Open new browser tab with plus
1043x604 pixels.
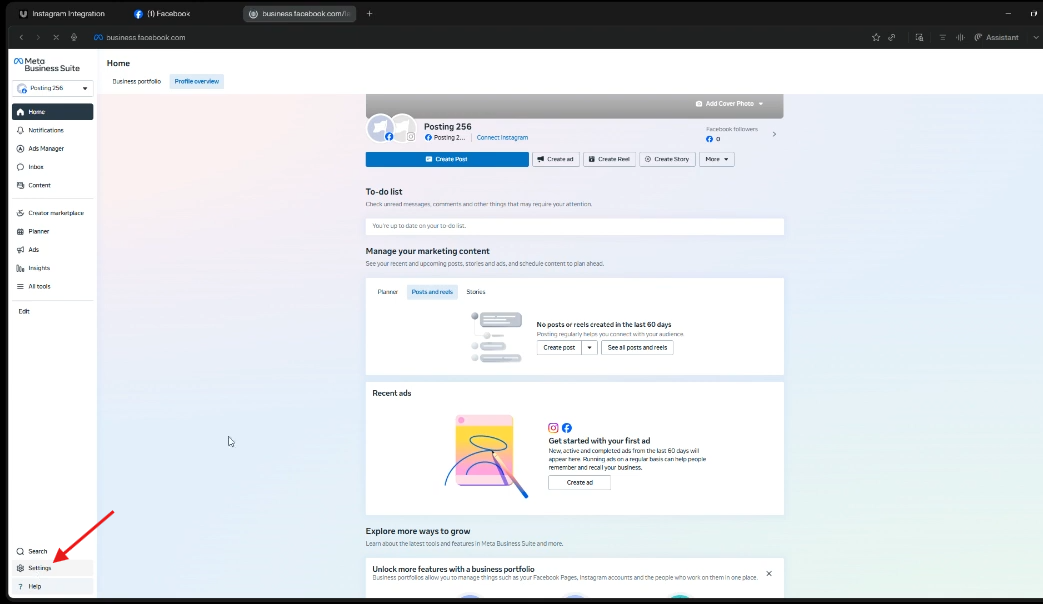tap(369, 13)
